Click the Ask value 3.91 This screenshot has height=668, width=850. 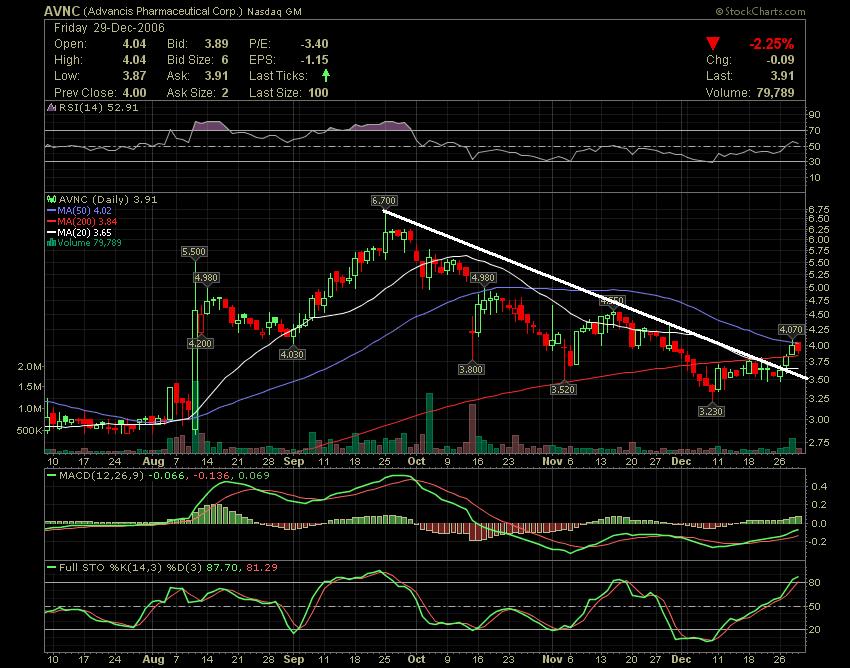(x=217, y=75)
